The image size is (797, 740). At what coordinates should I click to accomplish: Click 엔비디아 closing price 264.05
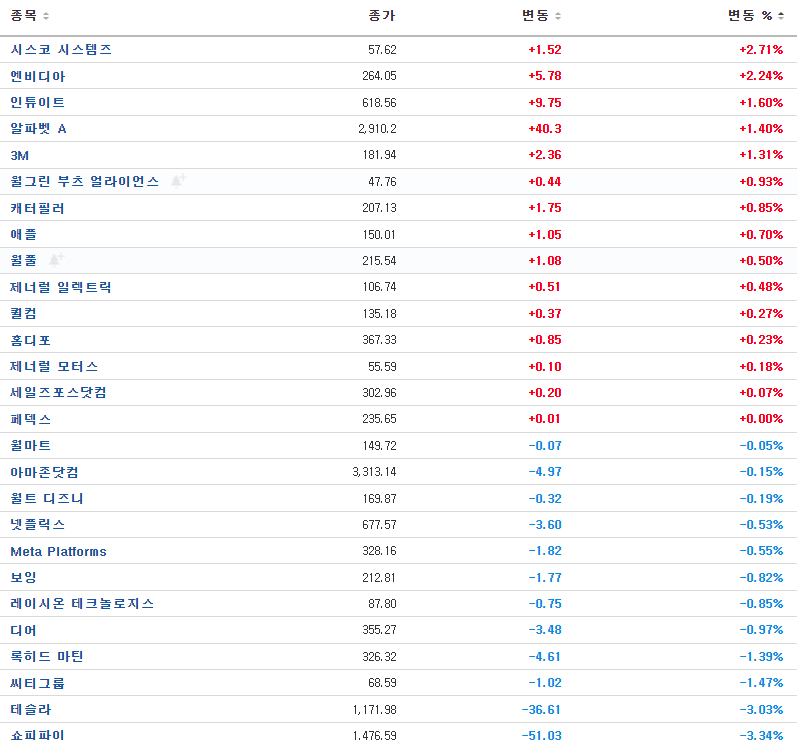(379, 76)
